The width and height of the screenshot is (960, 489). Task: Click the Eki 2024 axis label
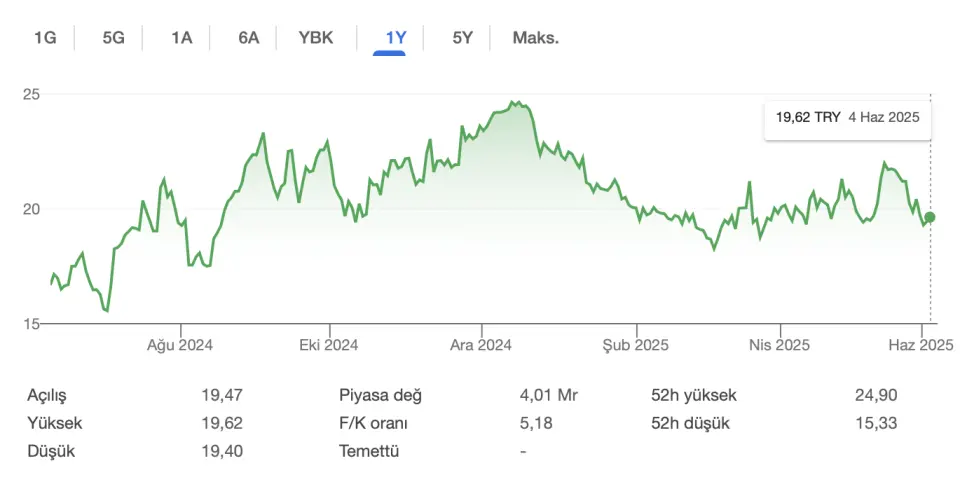point(329,345)
